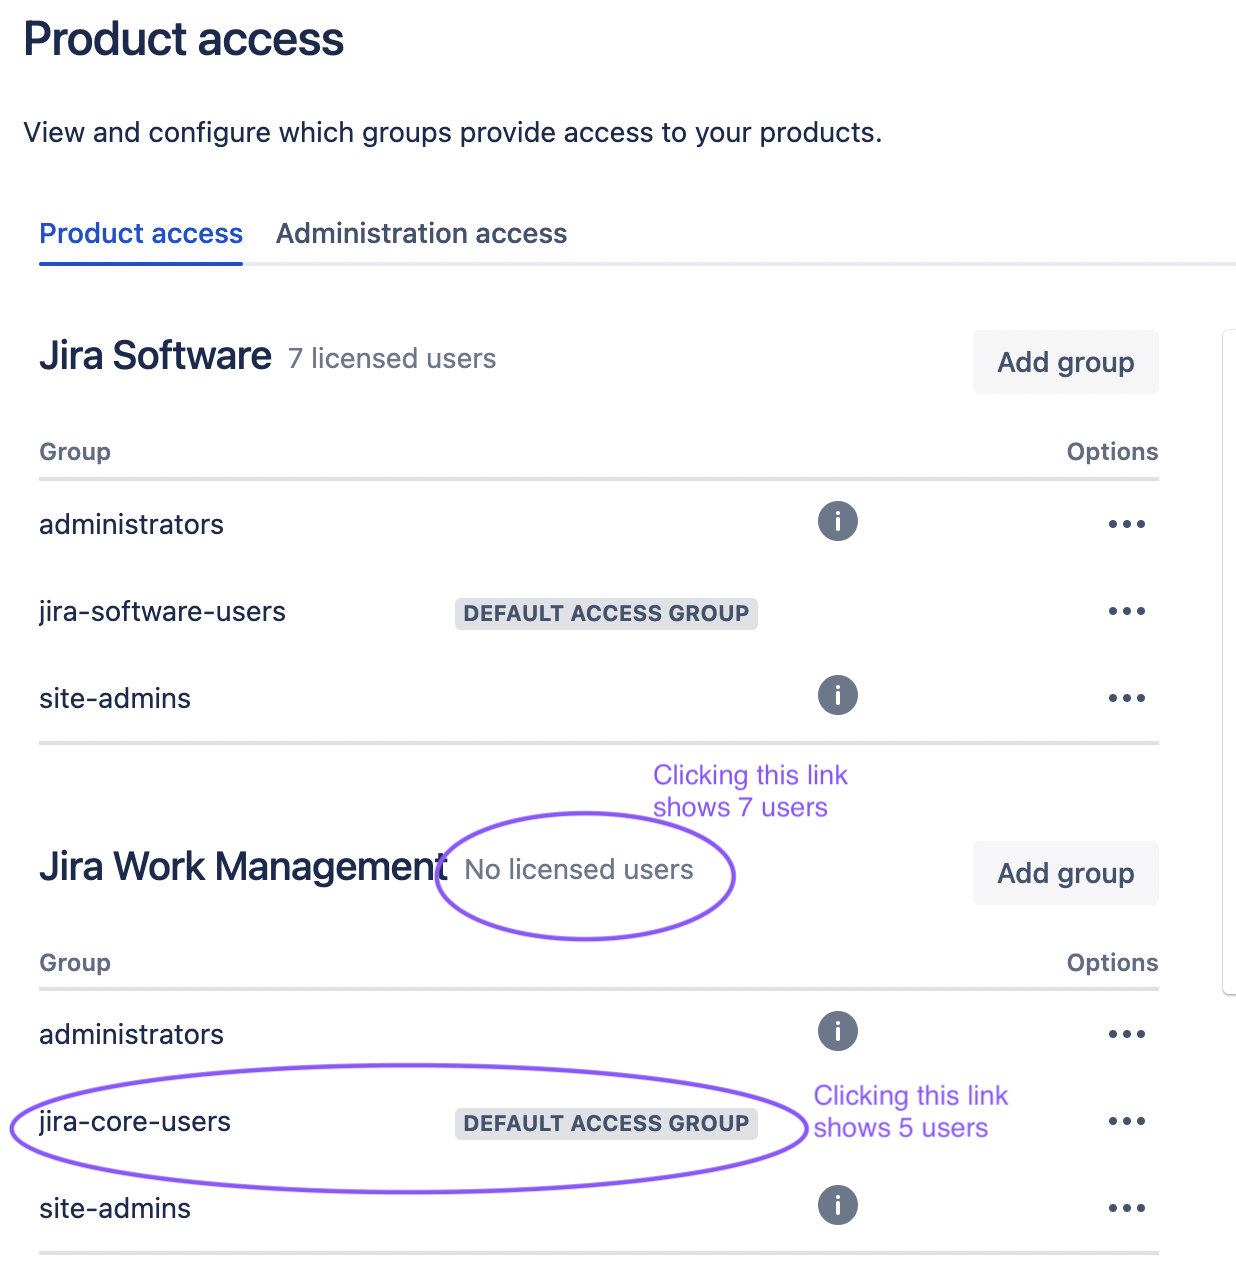Click the administrators group name under Jira Software
Screen dimensions: 1236x1261
pos(131,523)
